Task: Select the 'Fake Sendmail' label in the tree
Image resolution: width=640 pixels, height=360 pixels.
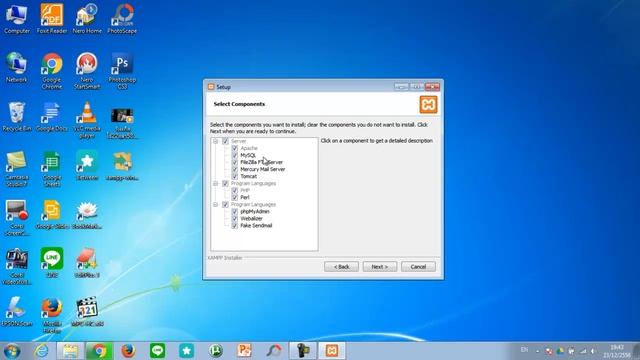Action: tap(256, 225)
